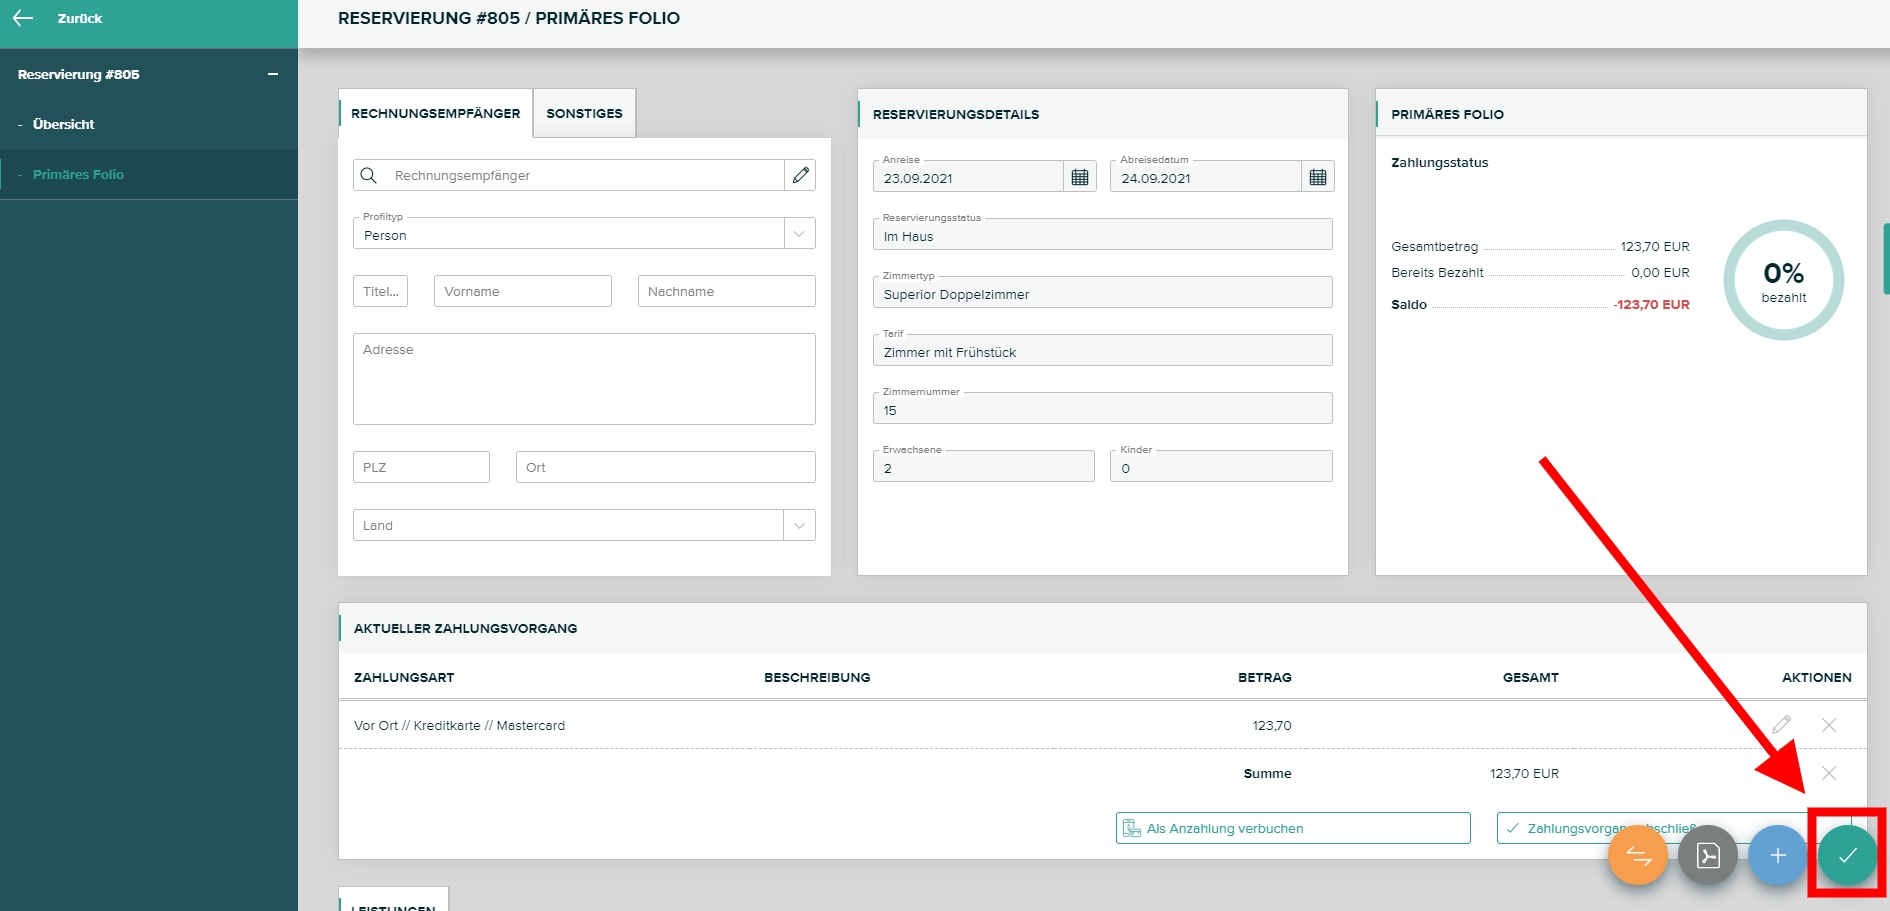1890x911 pixels.
Task: Go back with the Zurück arrow
Action: 24,18
